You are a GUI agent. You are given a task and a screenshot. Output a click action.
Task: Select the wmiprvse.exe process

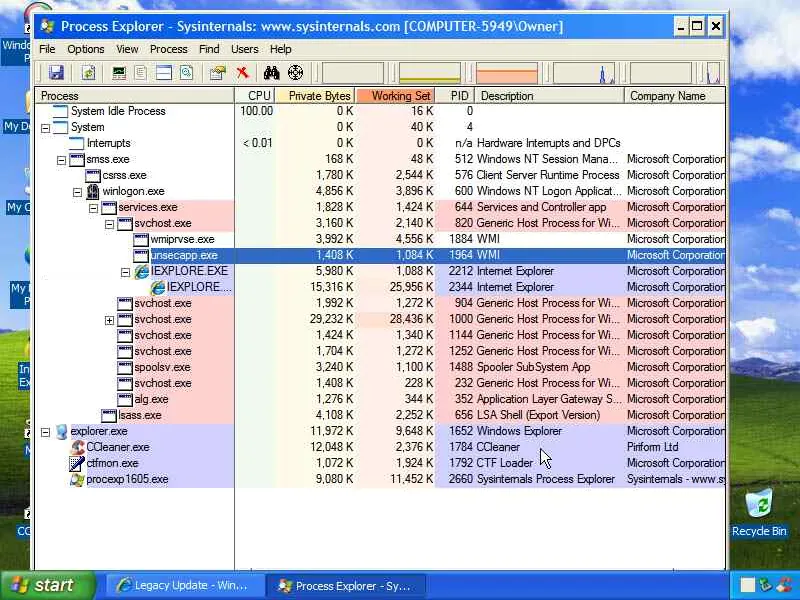380,239
